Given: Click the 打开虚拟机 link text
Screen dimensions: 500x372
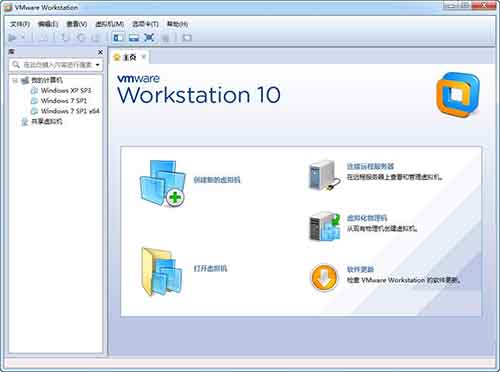Looking at the screenshot, I should [210, 269].
